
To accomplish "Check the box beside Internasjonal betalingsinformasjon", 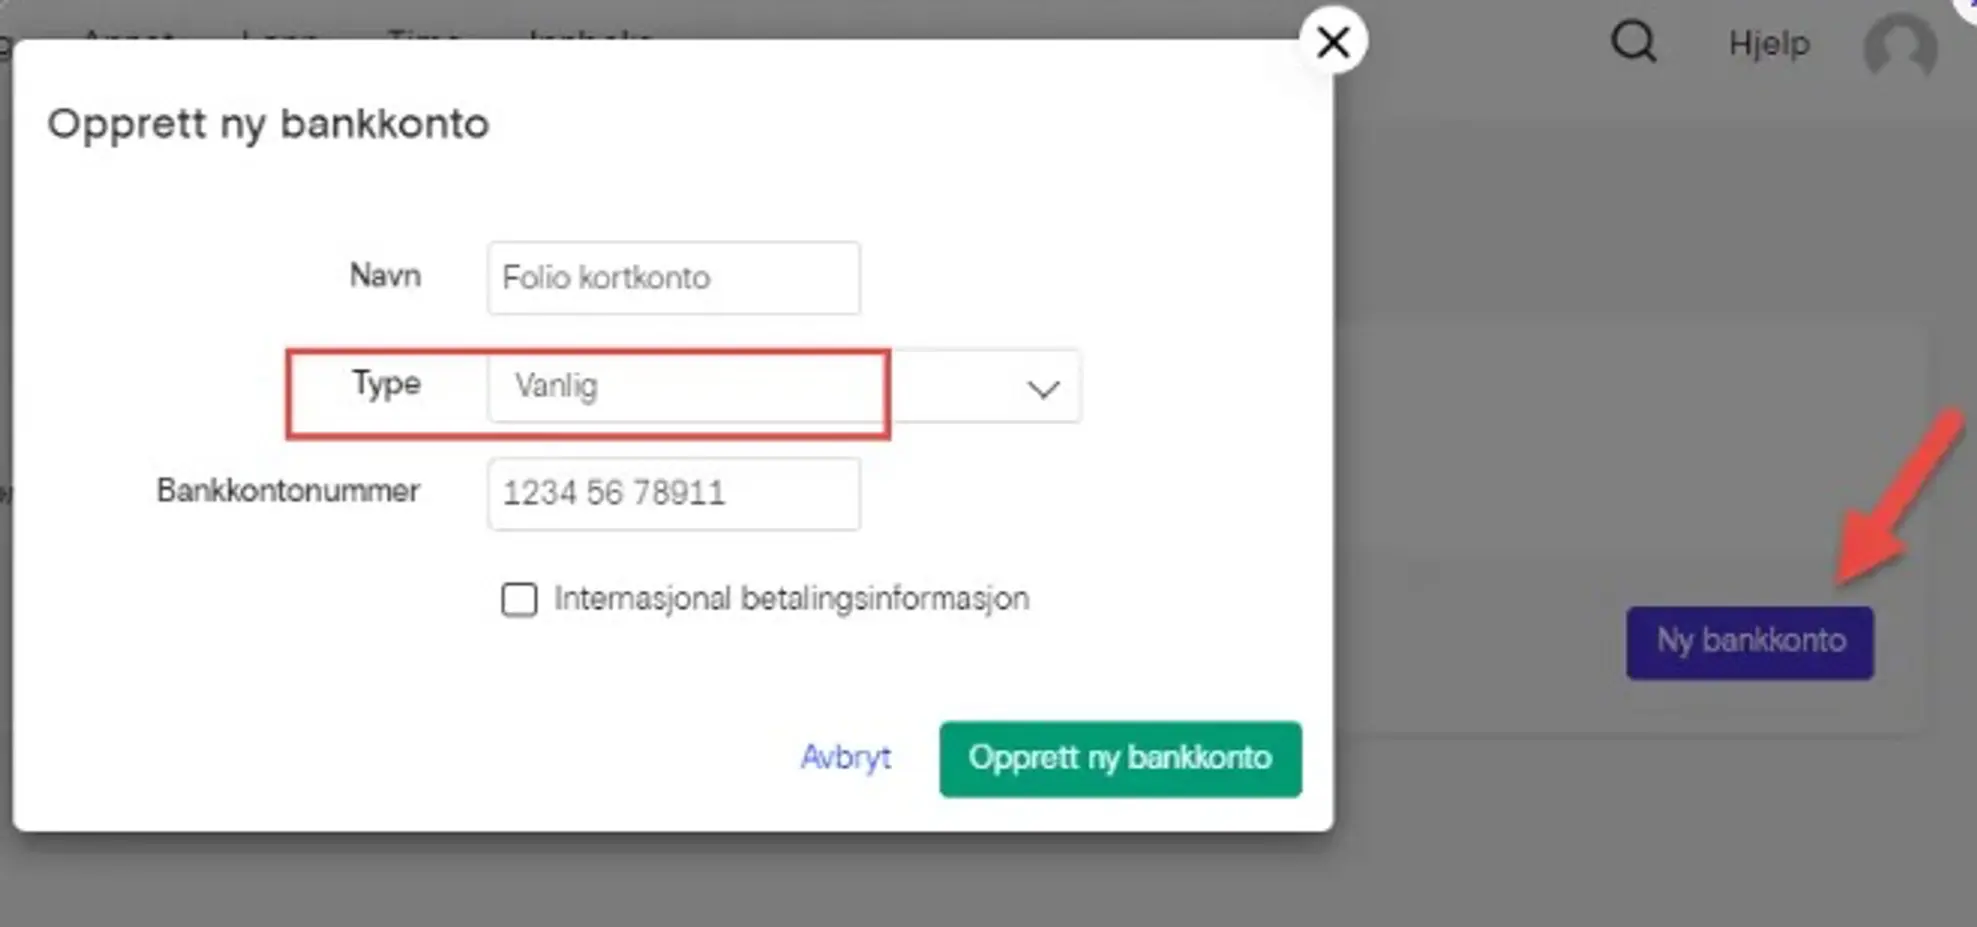I will click(x=520, y=599).
